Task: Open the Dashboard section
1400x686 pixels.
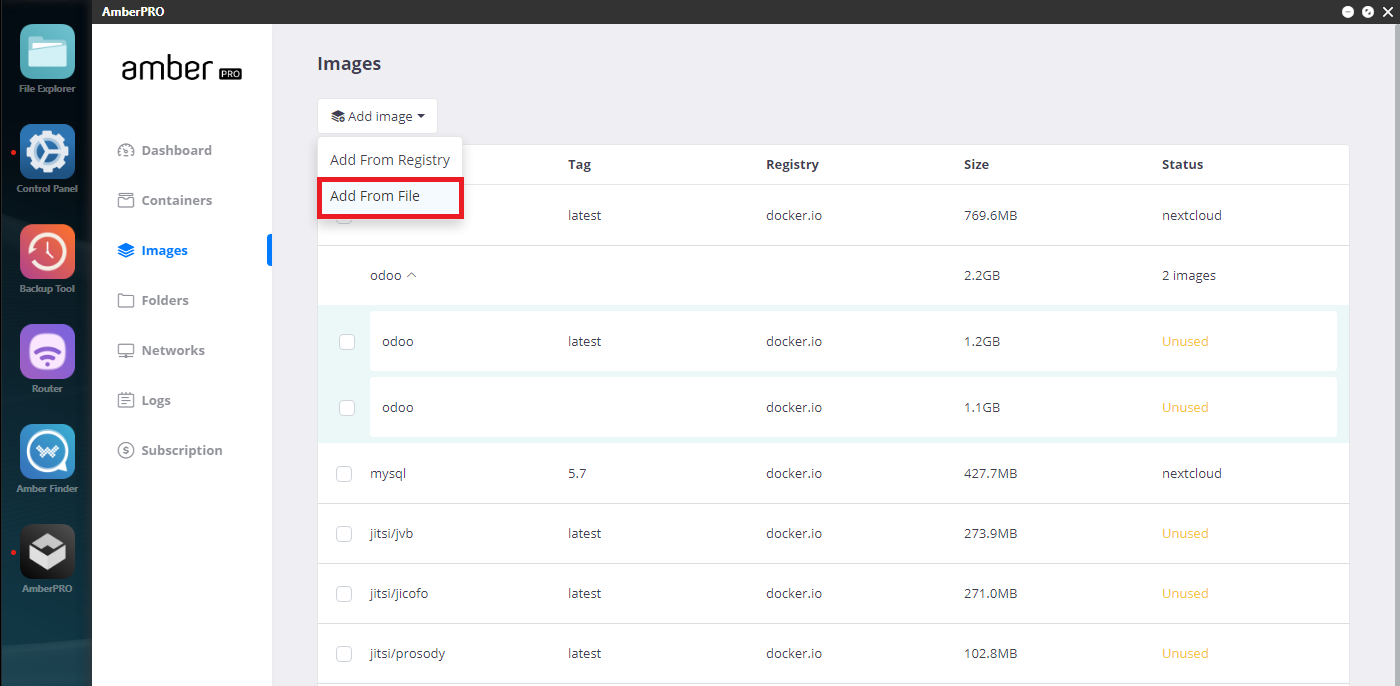Action: [x=176, y=151]
